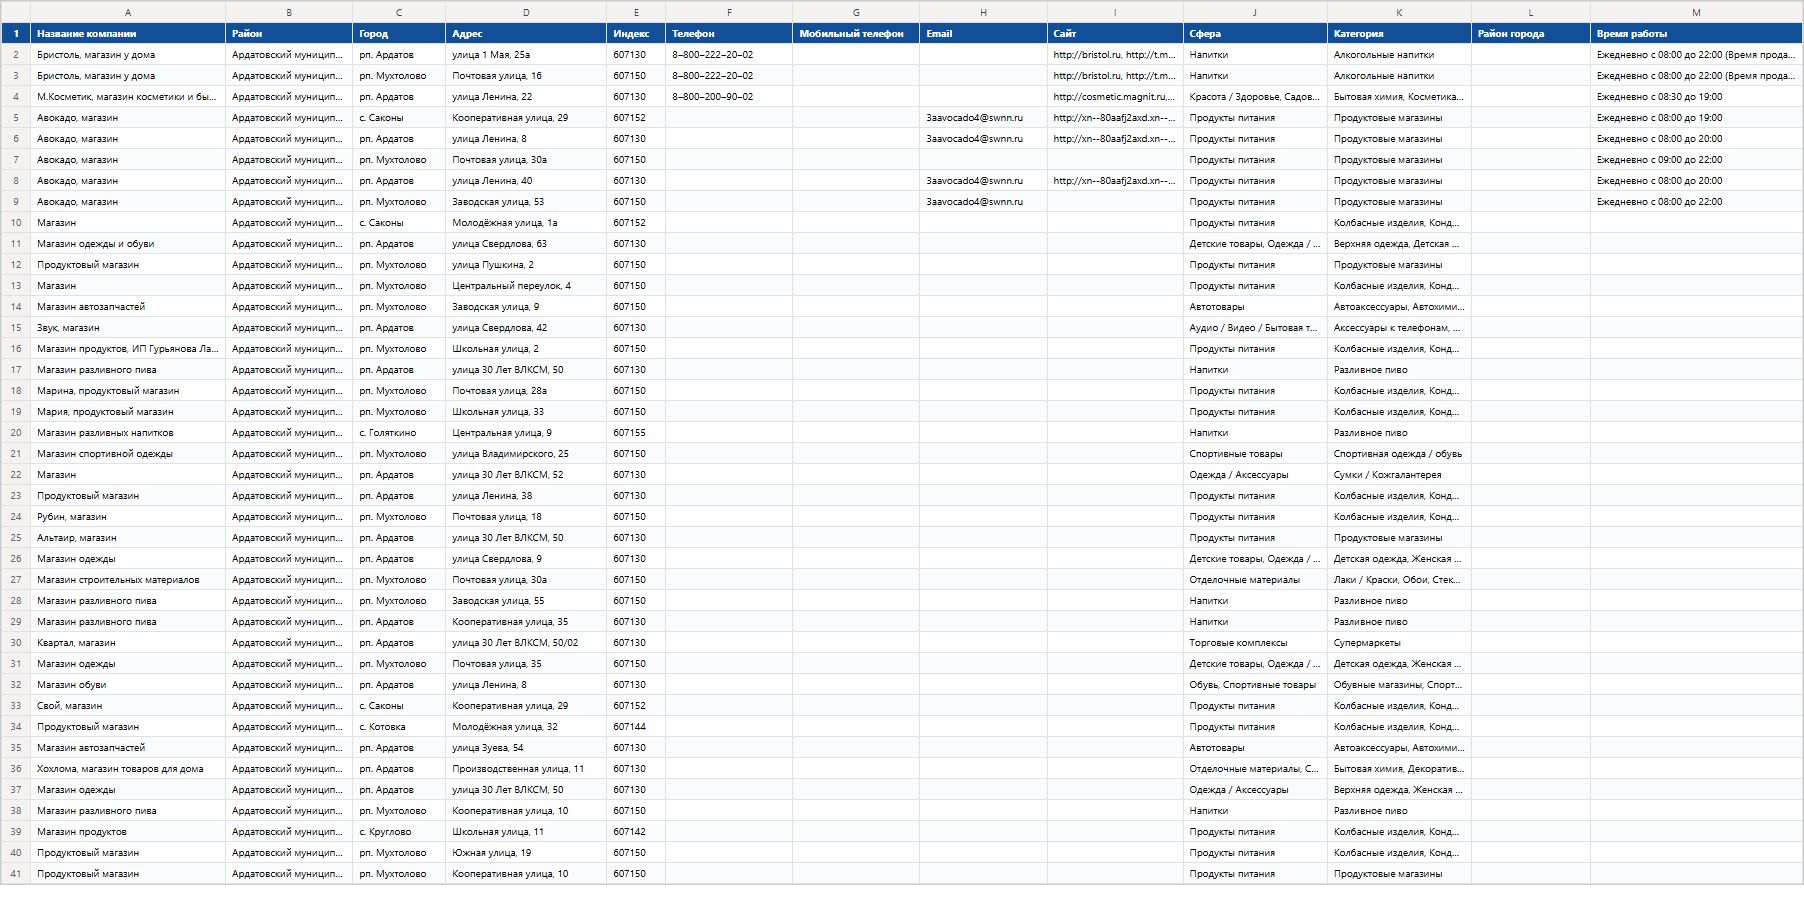The height and width of the screenshot is (902, 1804).
Task: Select the 'Магазин строительных материалов' cell
Action: (x=128, y=580)
